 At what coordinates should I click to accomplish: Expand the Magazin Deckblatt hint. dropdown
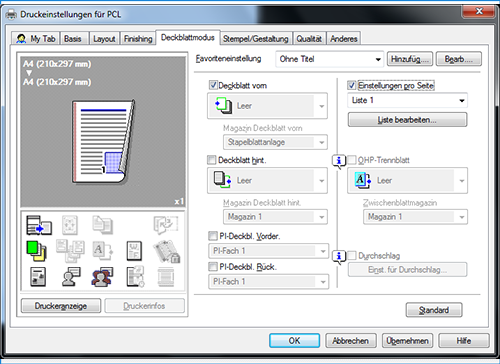click(x=275, y=217)
